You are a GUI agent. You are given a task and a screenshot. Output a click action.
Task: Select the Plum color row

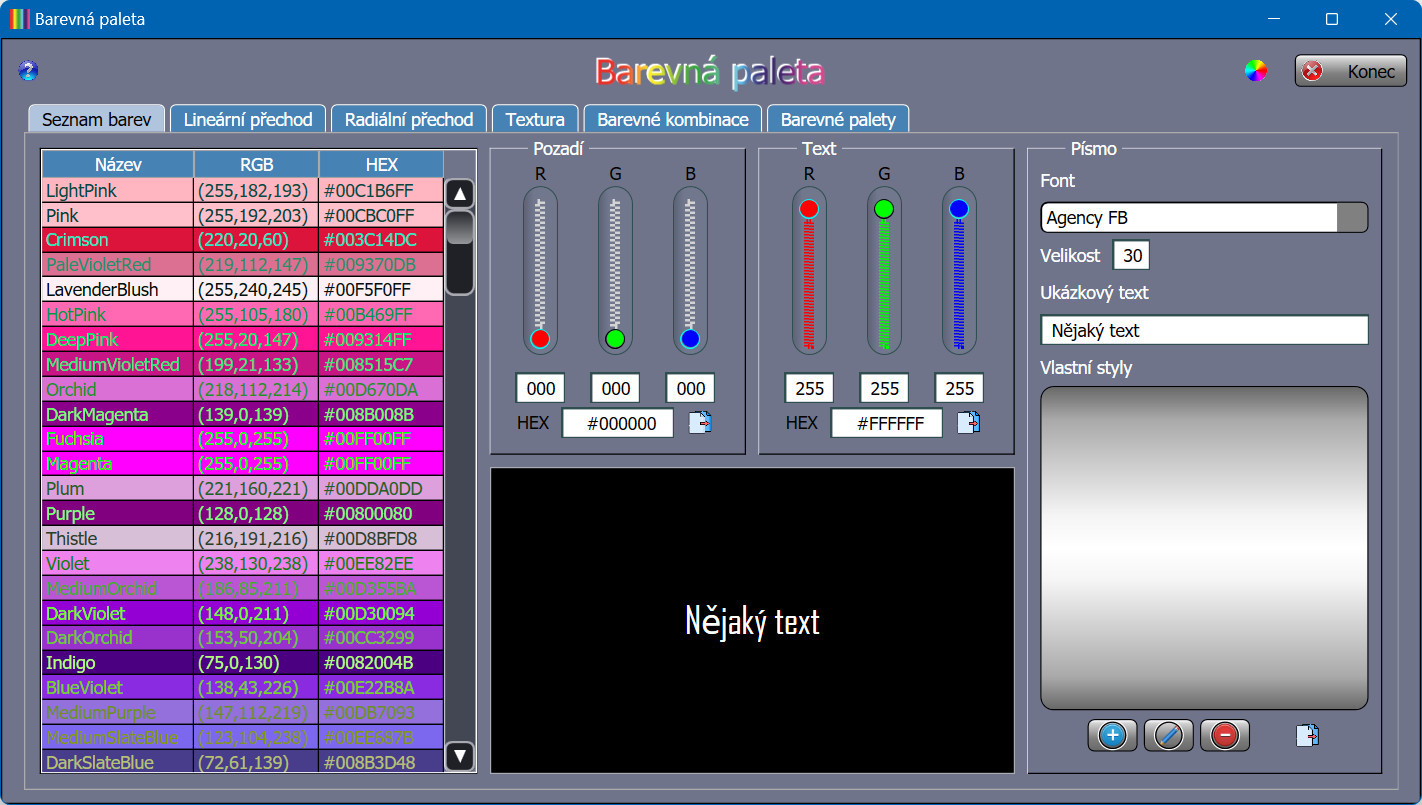(x=243, y=489)
